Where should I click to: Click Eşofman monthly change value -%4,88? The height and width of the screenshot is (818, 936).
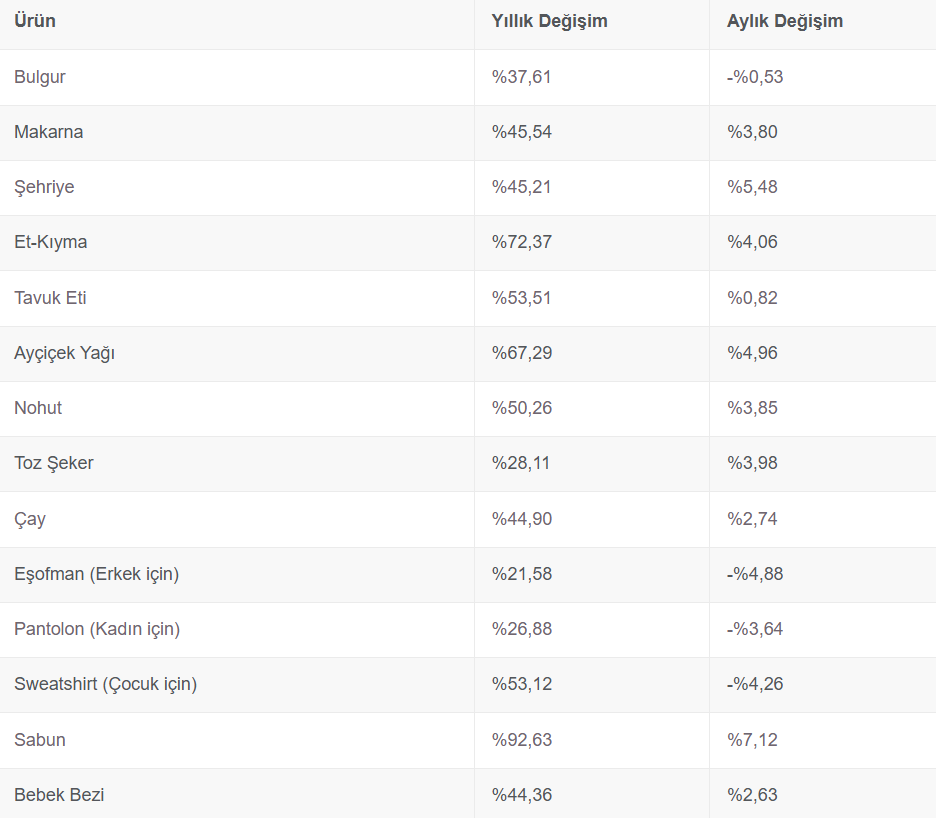click(755, 574)
